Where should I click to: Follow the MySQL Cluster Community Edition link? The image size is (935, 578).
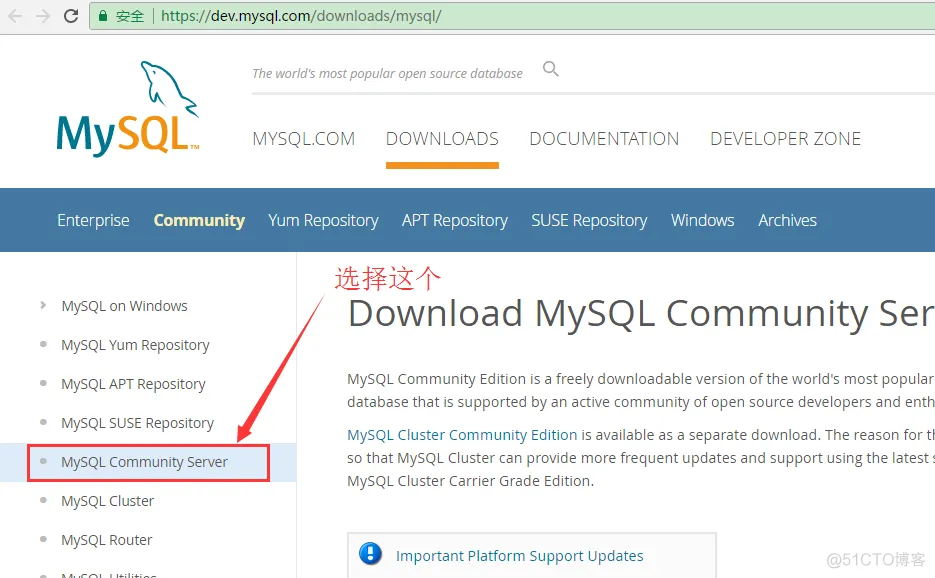tap(462, 435)
